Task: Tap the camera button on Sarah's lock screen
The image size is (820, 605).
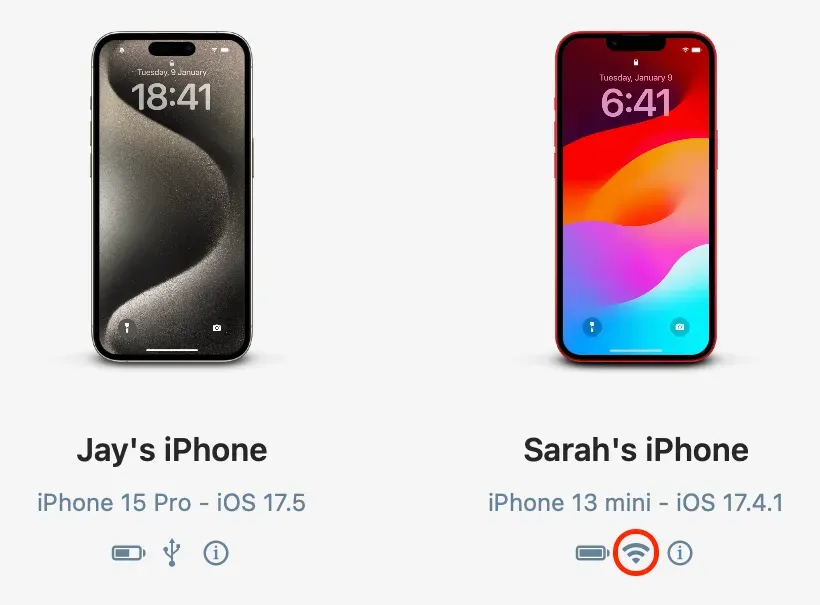Action: (x=679, y=327)
